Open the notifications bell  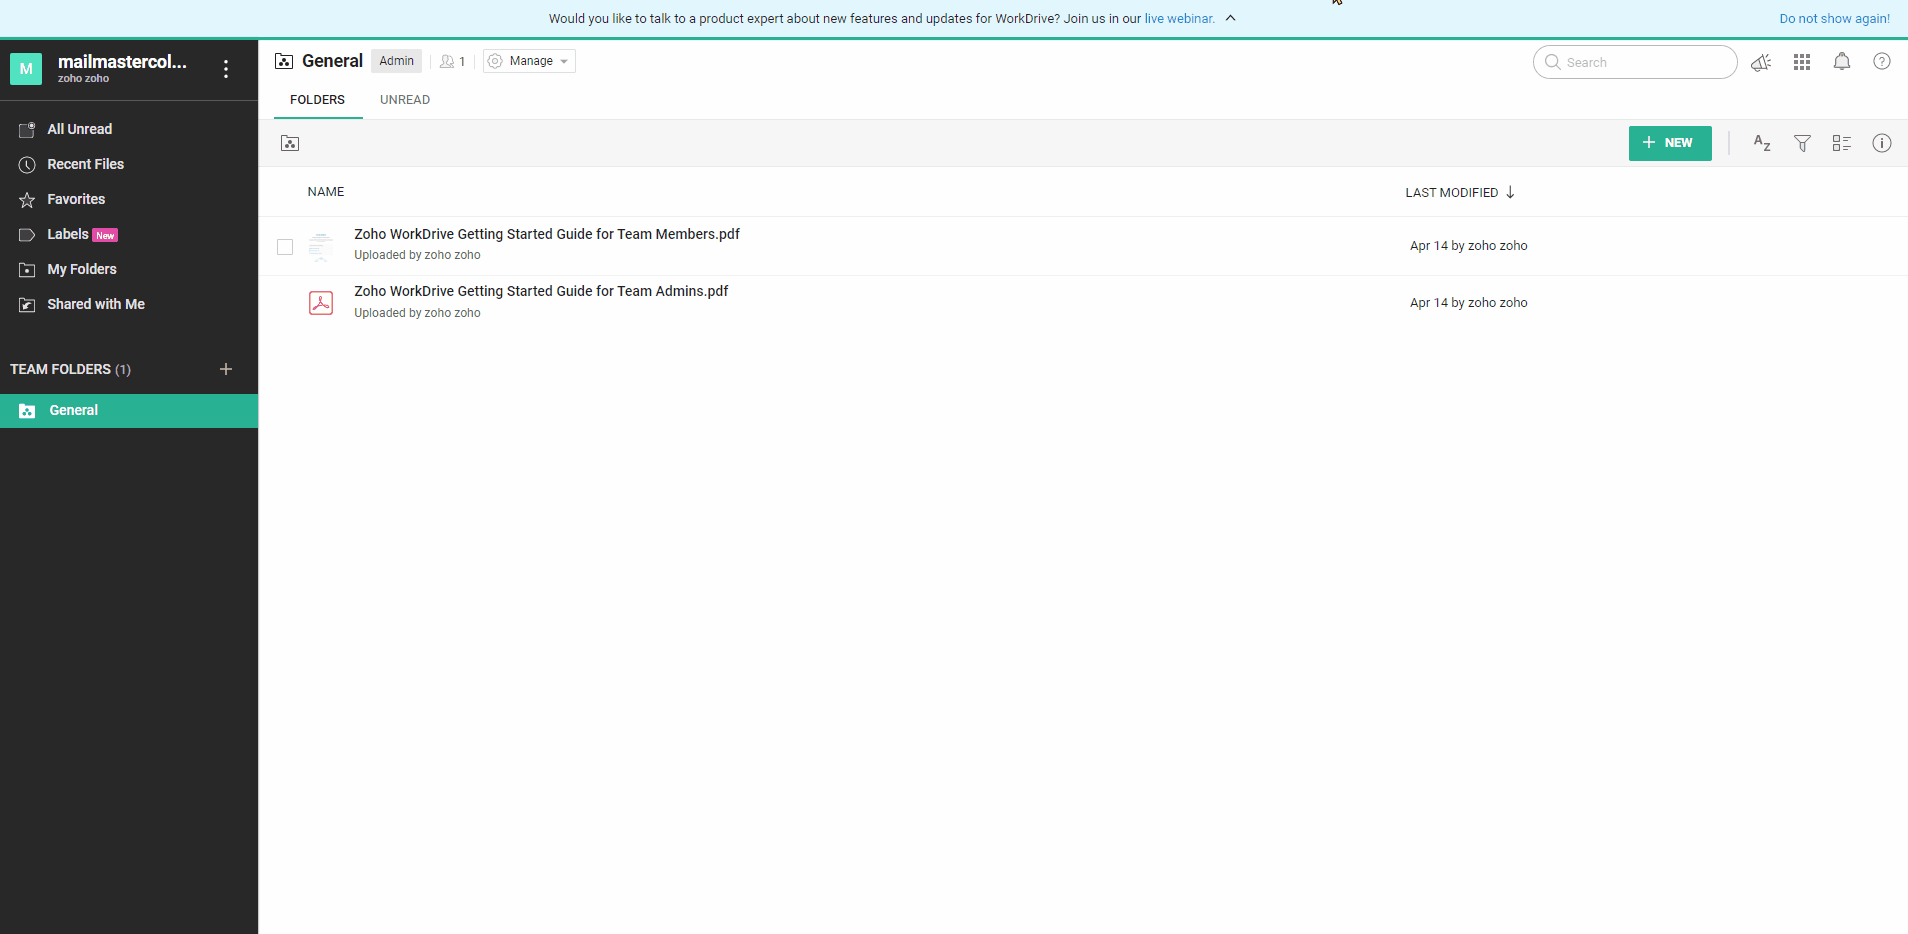point(1842,62)
